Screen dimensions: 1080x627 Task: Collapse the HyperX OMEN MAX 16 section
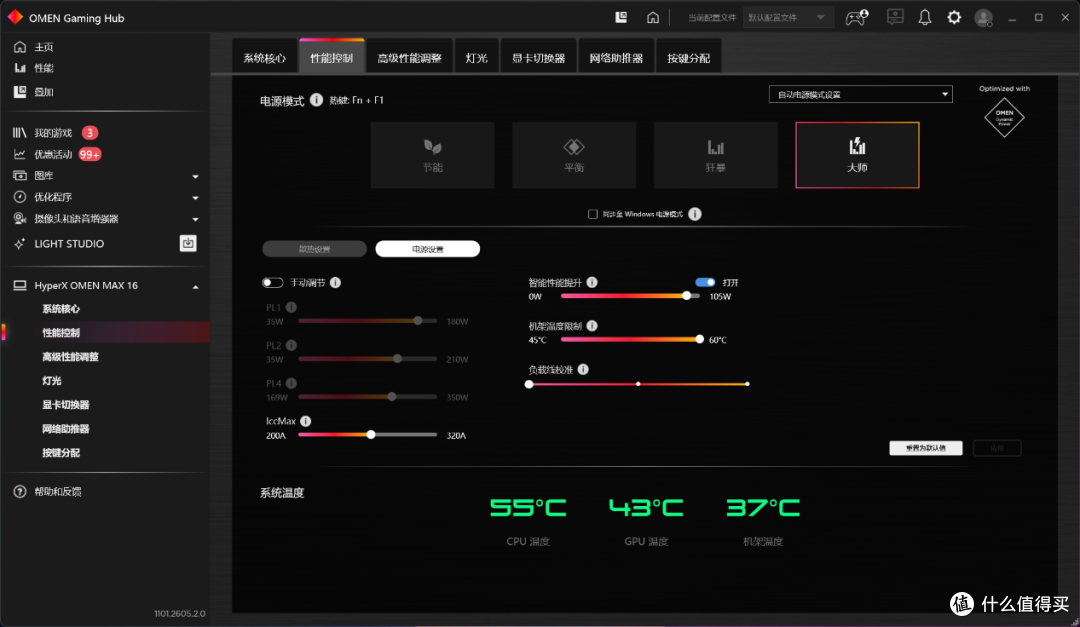click(196, 286)
